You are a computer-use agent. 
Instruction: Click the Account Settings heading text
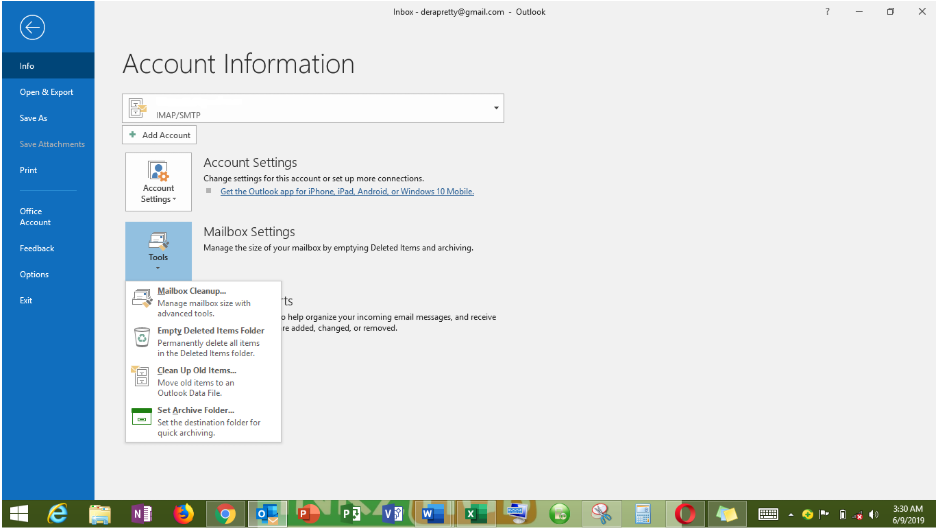(x=250, y=162)
